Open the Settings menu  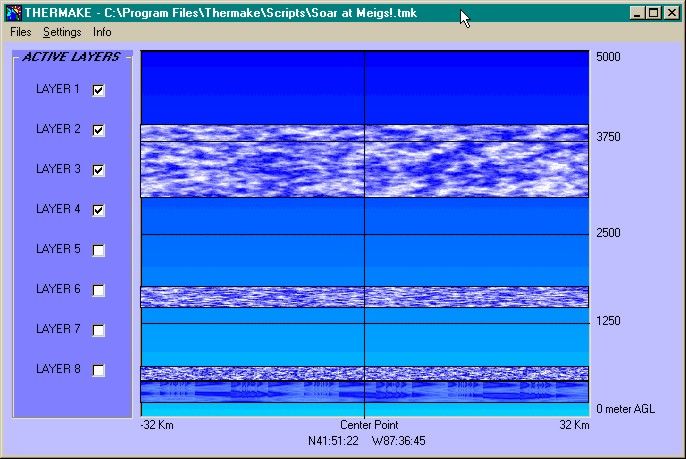[62, 32]
